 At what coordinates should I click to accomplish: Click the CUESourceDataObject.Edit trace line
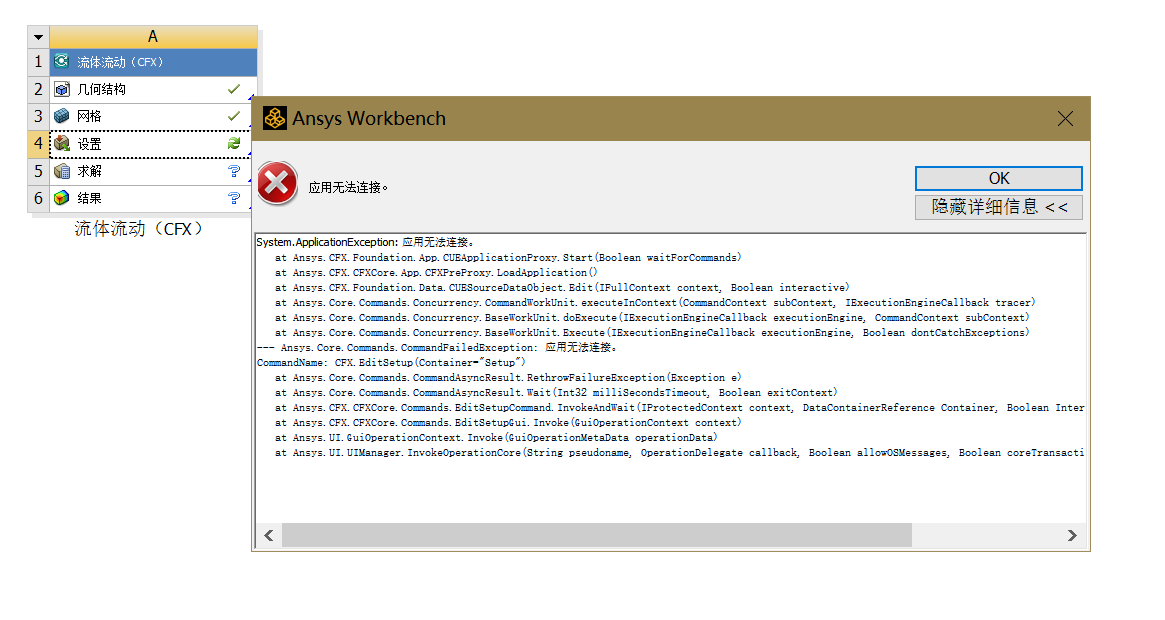click(562, 288)
